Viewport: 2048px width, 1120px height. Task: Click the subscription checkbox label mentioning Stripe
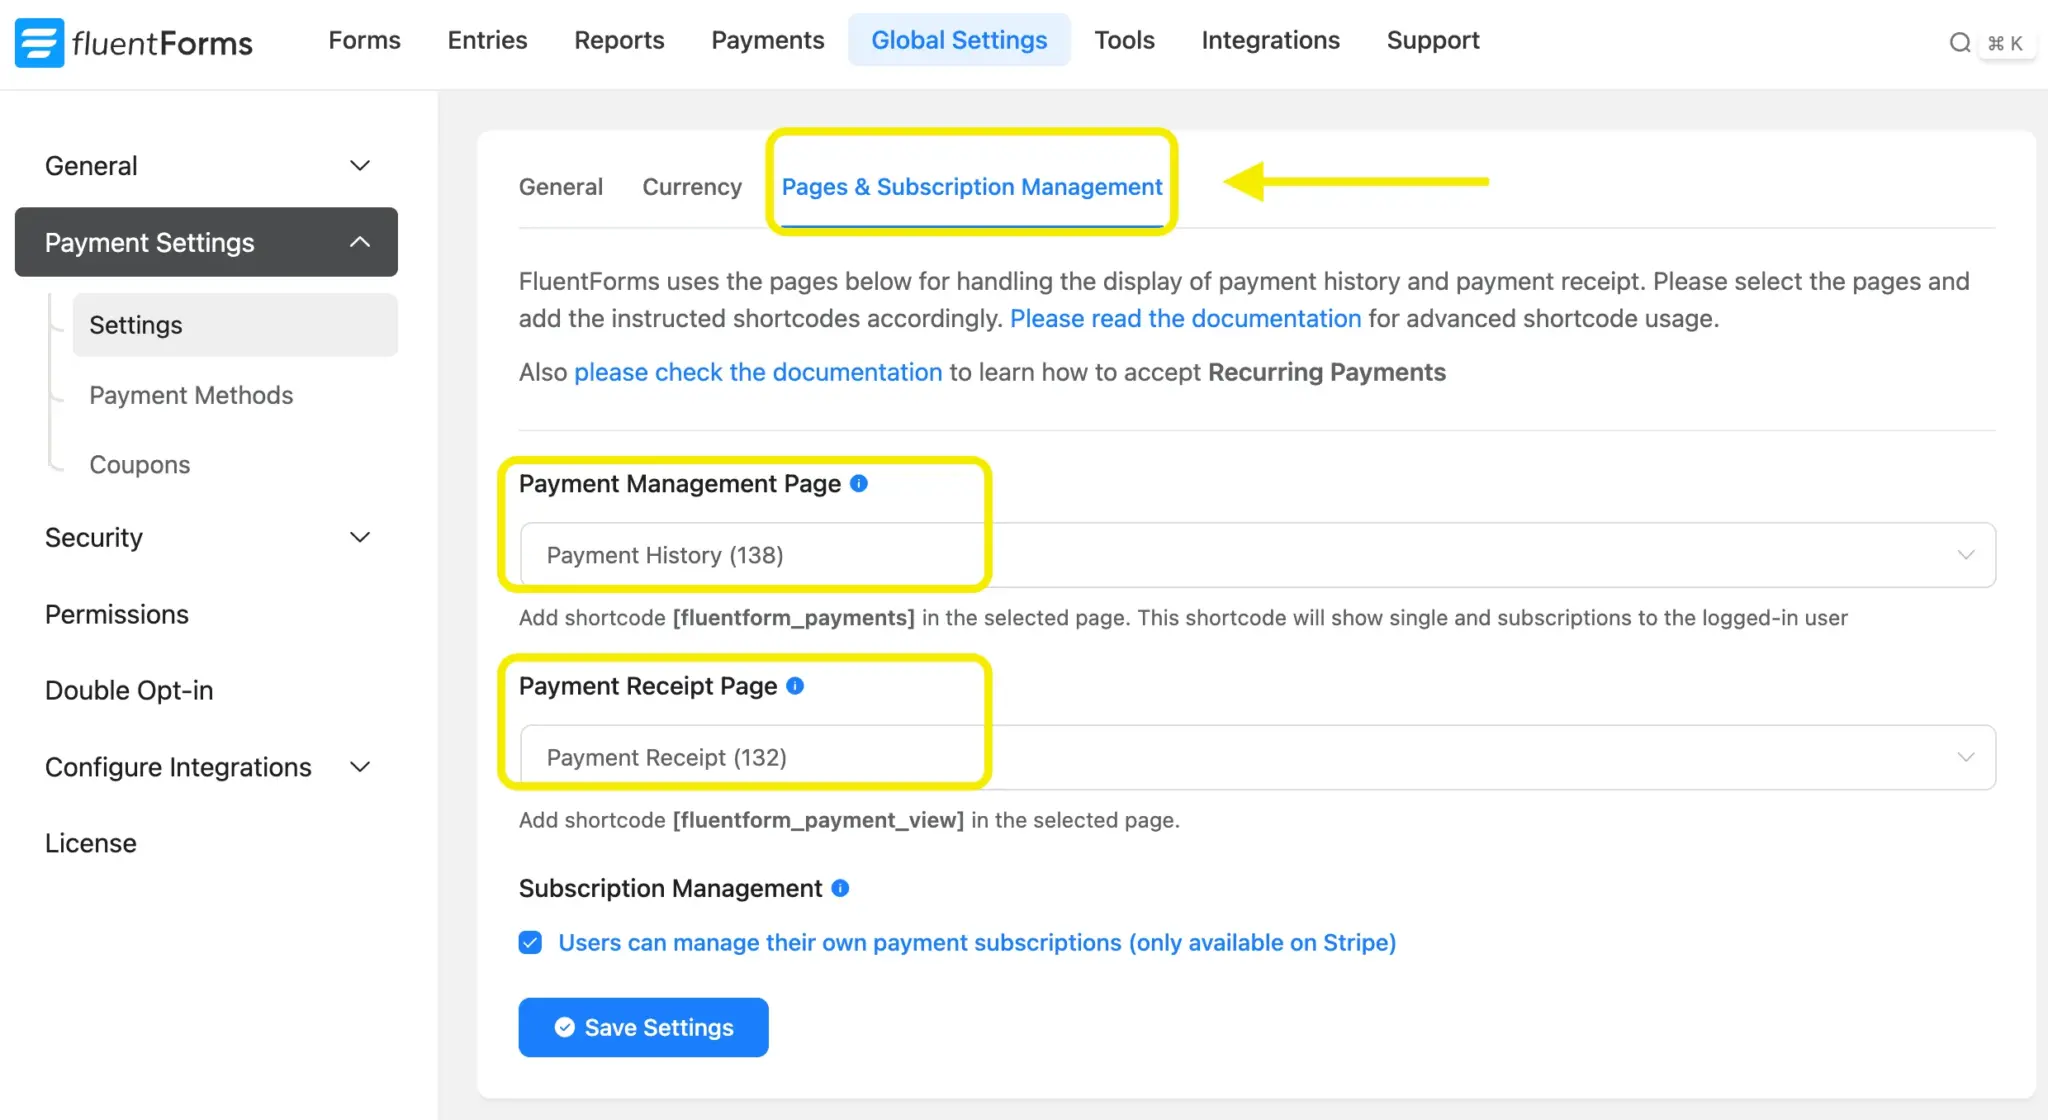[977, 942]
